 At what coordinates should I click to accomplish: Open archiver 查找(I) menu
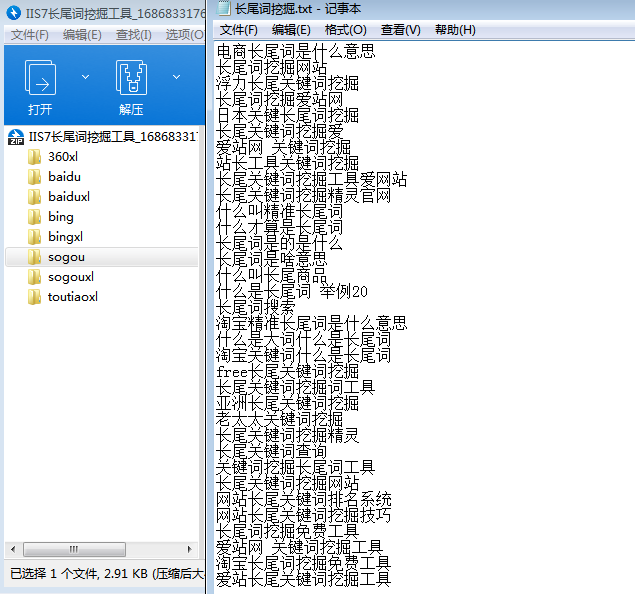(x=134, y=35)
